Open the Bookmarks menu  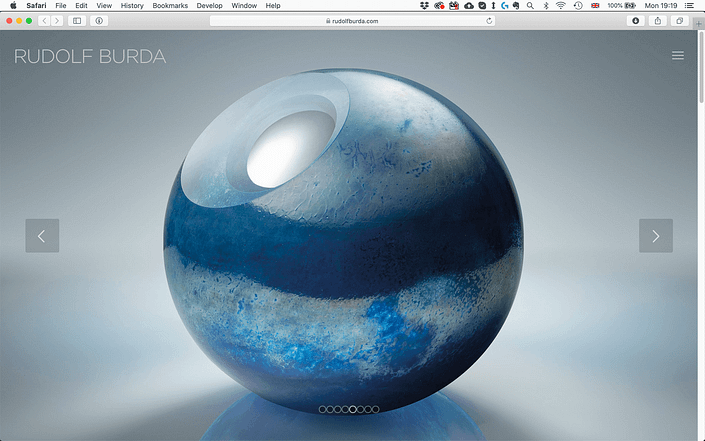[170, 5]
